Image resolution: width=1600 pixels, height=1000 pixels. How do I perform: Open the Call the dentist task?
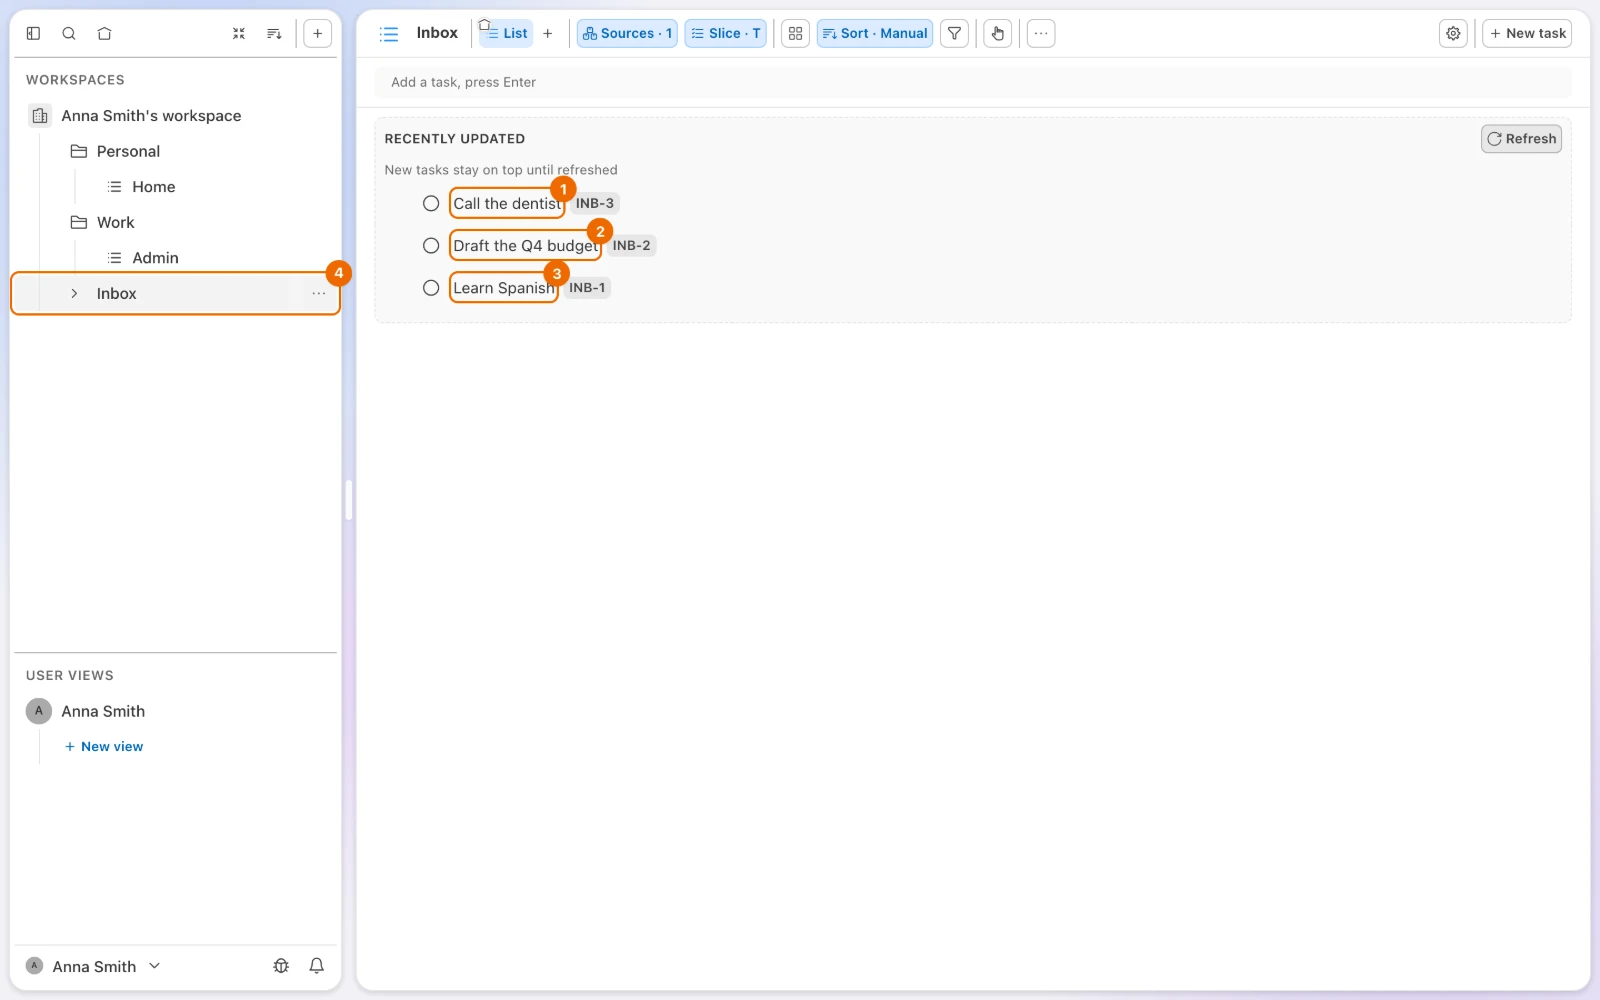pyautogui.click(x=507, y=204)
